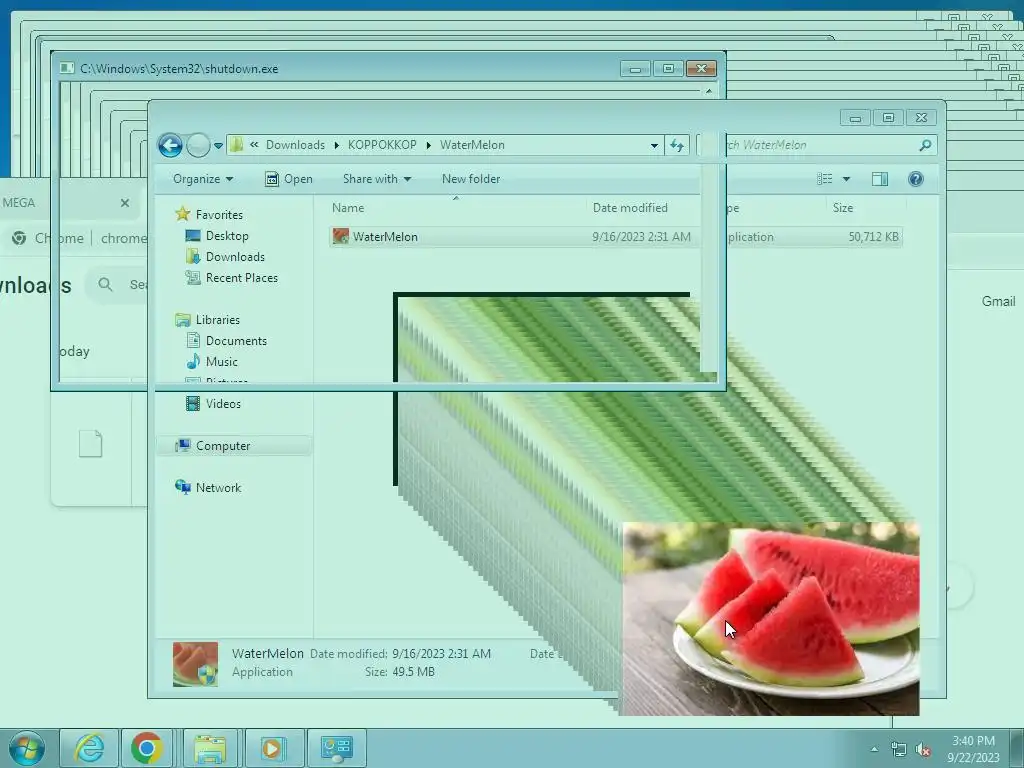Open Explorer Help
Image resolution: width=1024 pixels, height=768 pixels.
coord(916,179)
